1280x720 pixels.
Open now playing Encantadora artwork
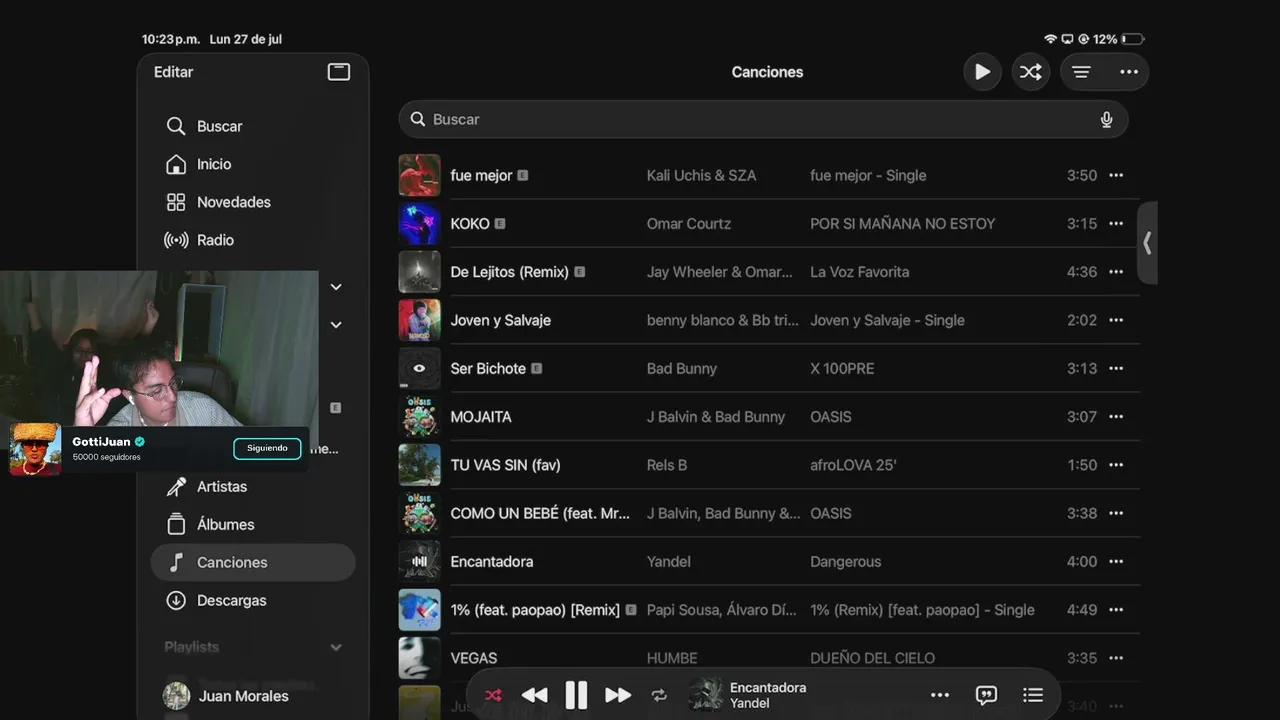point(706,695)
